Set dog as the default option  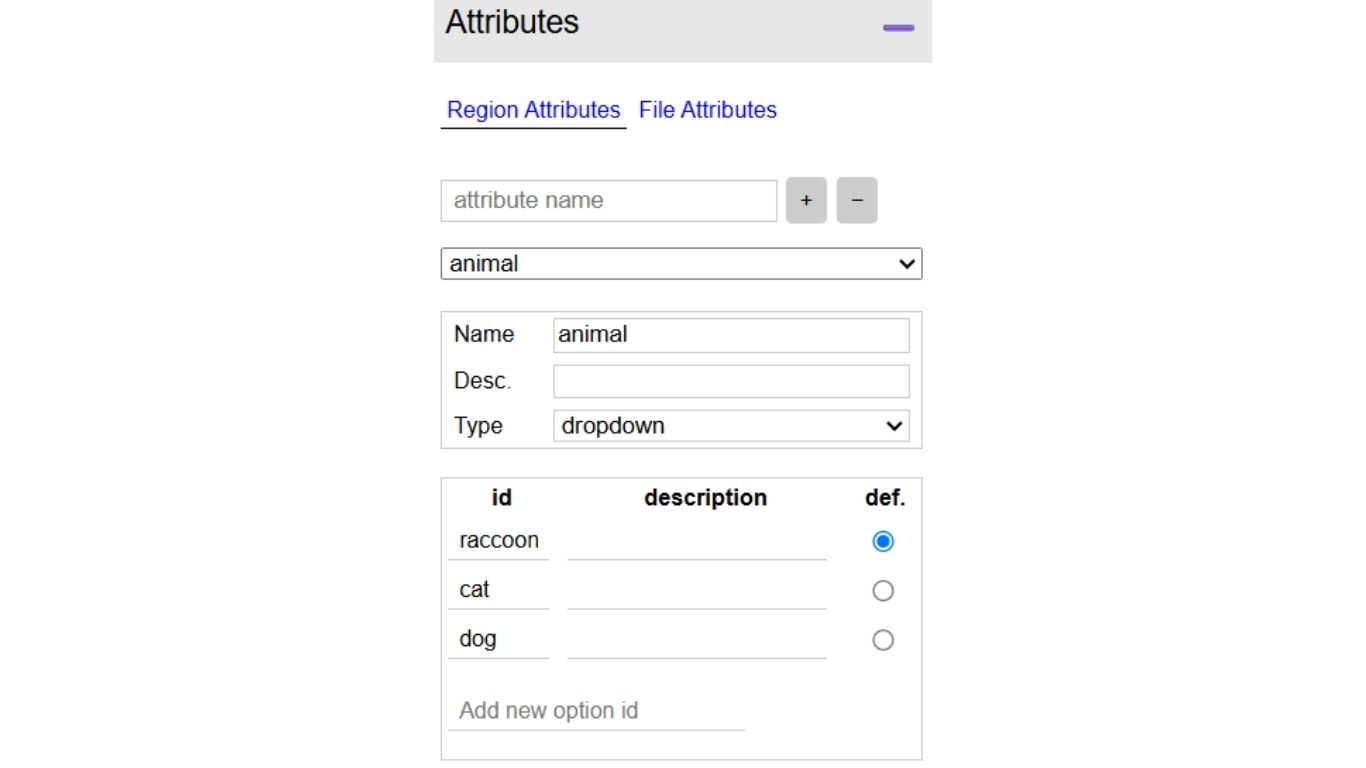click(x=883, y=640)
